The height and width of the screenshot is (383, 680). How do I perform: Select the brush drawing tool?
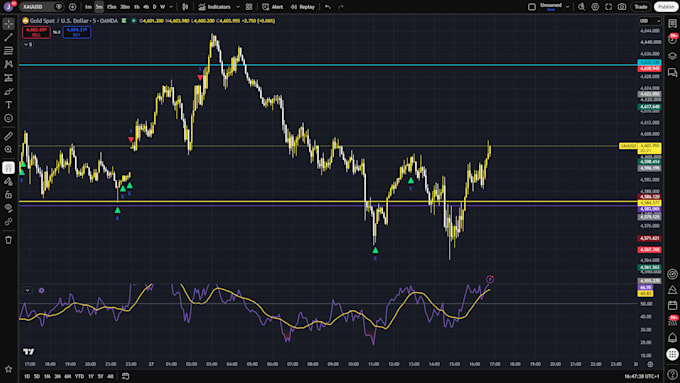[x=8, y=92]
